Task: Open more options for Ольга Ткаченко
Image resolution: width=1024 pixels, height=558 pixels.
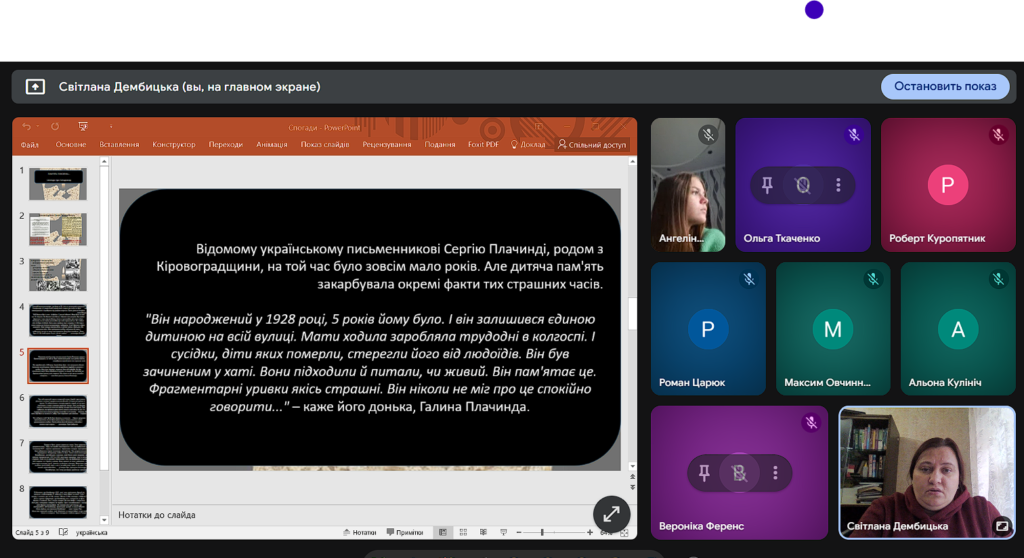Action: coord(838,185)
